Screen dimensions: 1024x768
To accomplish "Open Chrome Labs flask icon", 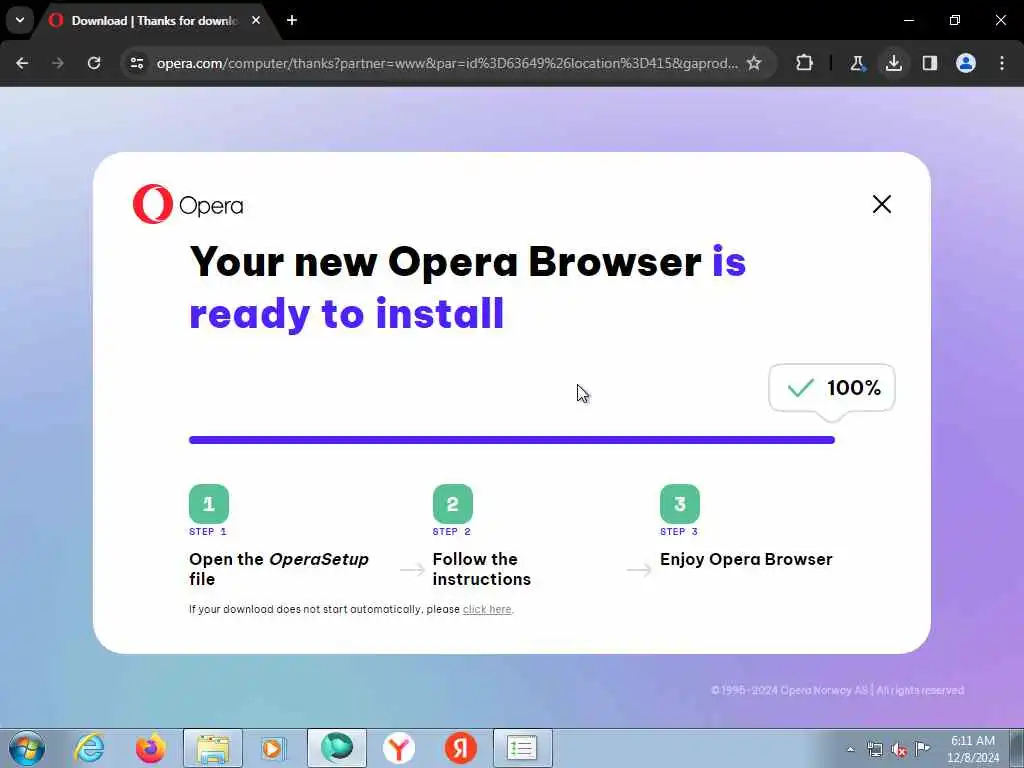I will pos(857,63).
